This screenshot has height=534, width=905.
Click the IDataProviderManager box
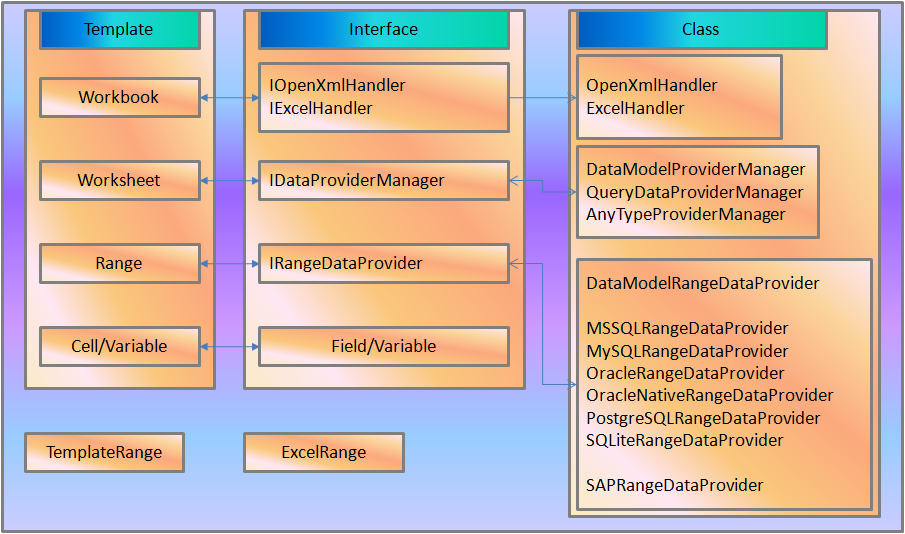(x=384, y=181)
